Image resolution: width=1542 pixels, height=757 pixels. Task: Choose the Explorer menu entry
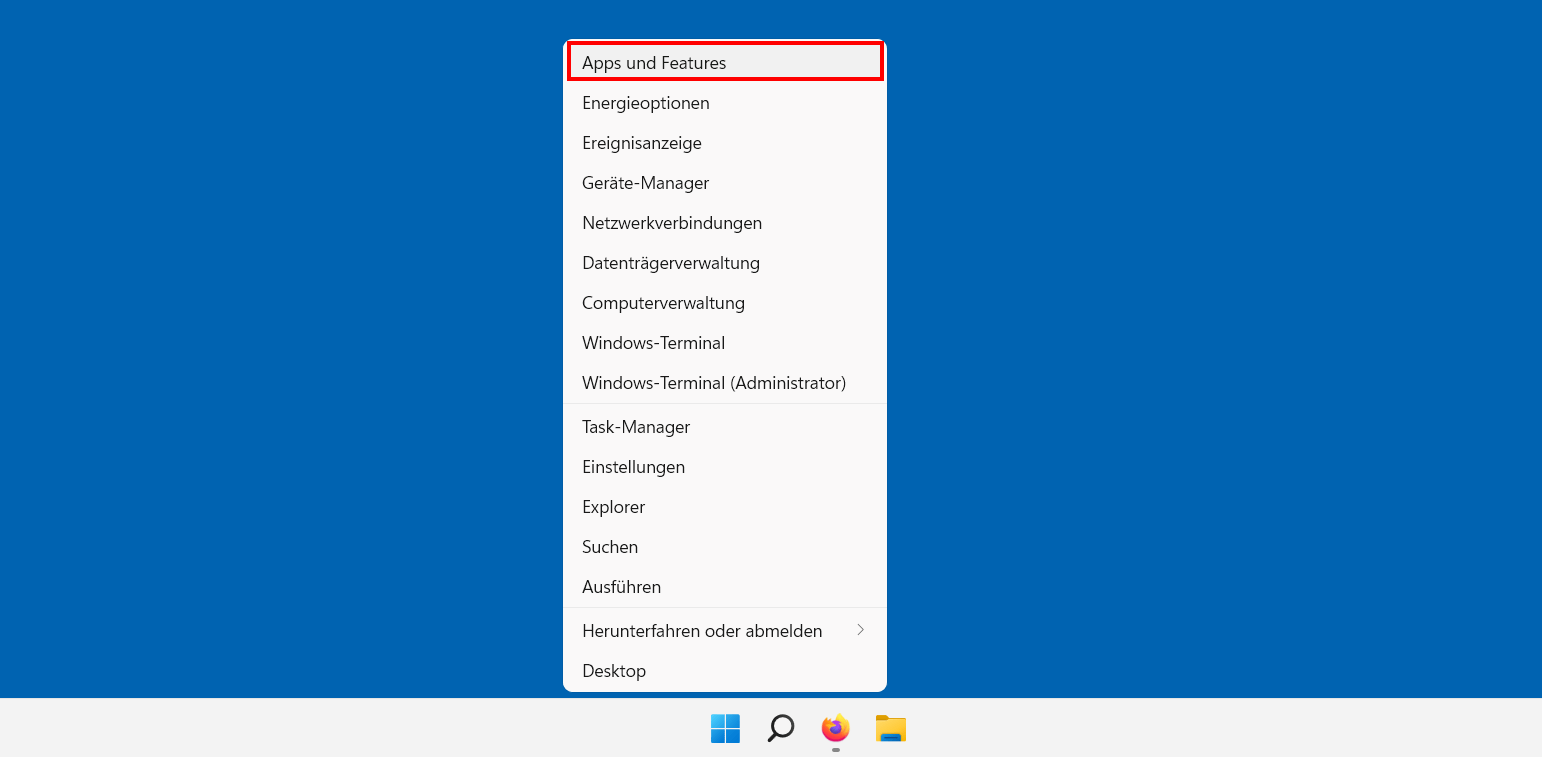725,507
